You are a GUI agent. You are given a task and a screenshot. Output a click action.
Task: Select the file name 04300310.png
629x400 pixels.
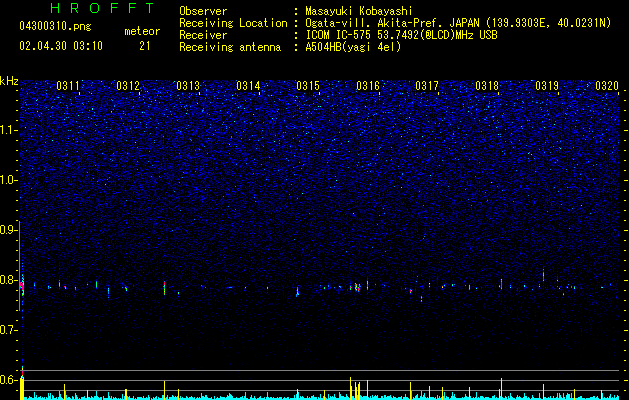tap(55, 27)
